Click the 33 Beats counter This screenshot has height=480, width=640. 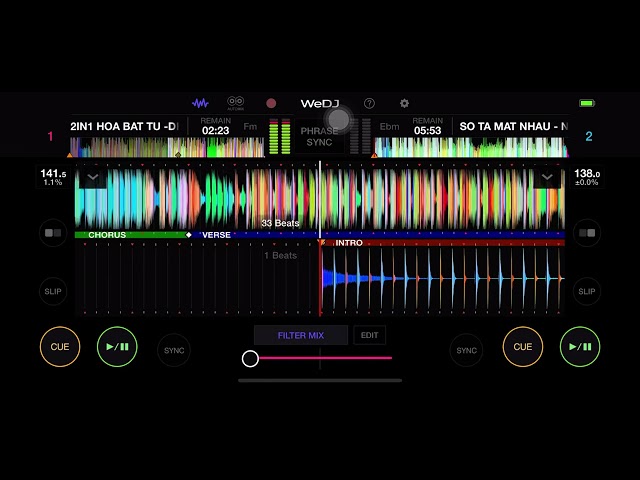280,223
